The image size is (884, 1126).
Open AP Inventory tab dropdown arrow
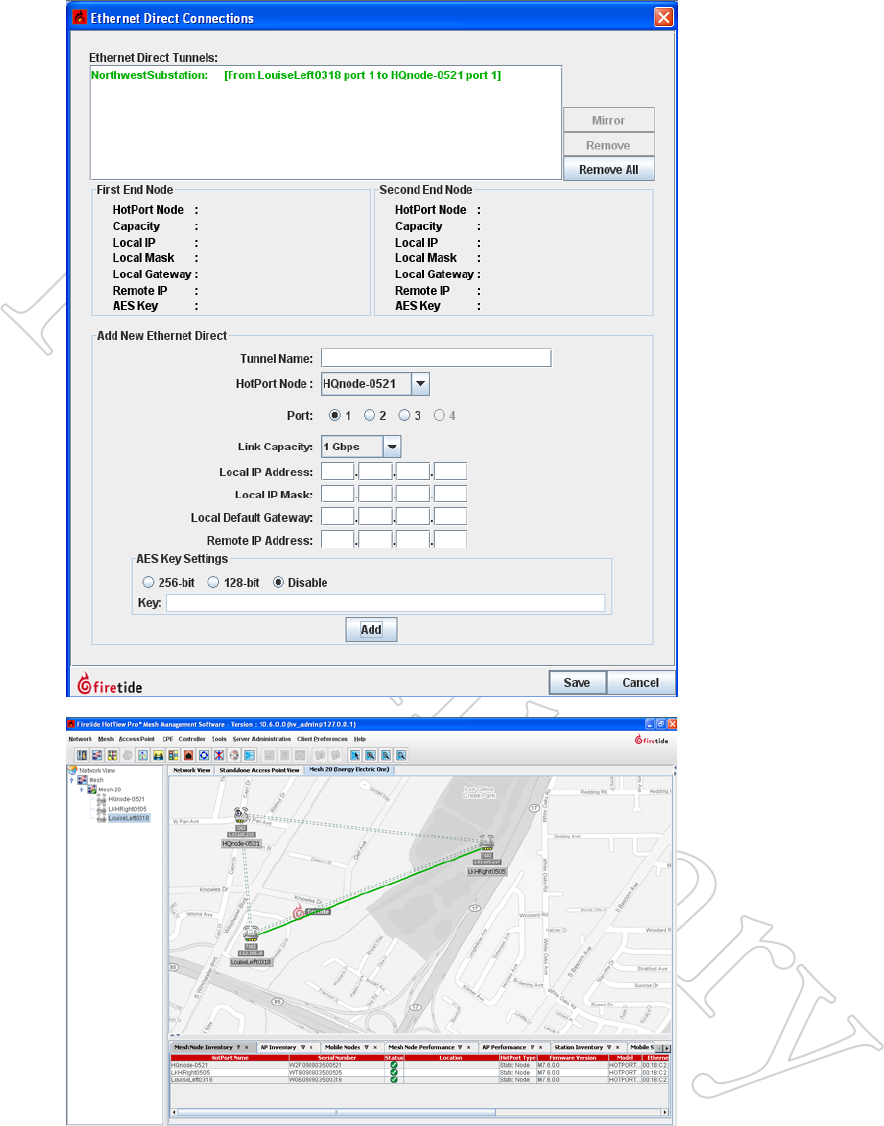click(303, 1047)
